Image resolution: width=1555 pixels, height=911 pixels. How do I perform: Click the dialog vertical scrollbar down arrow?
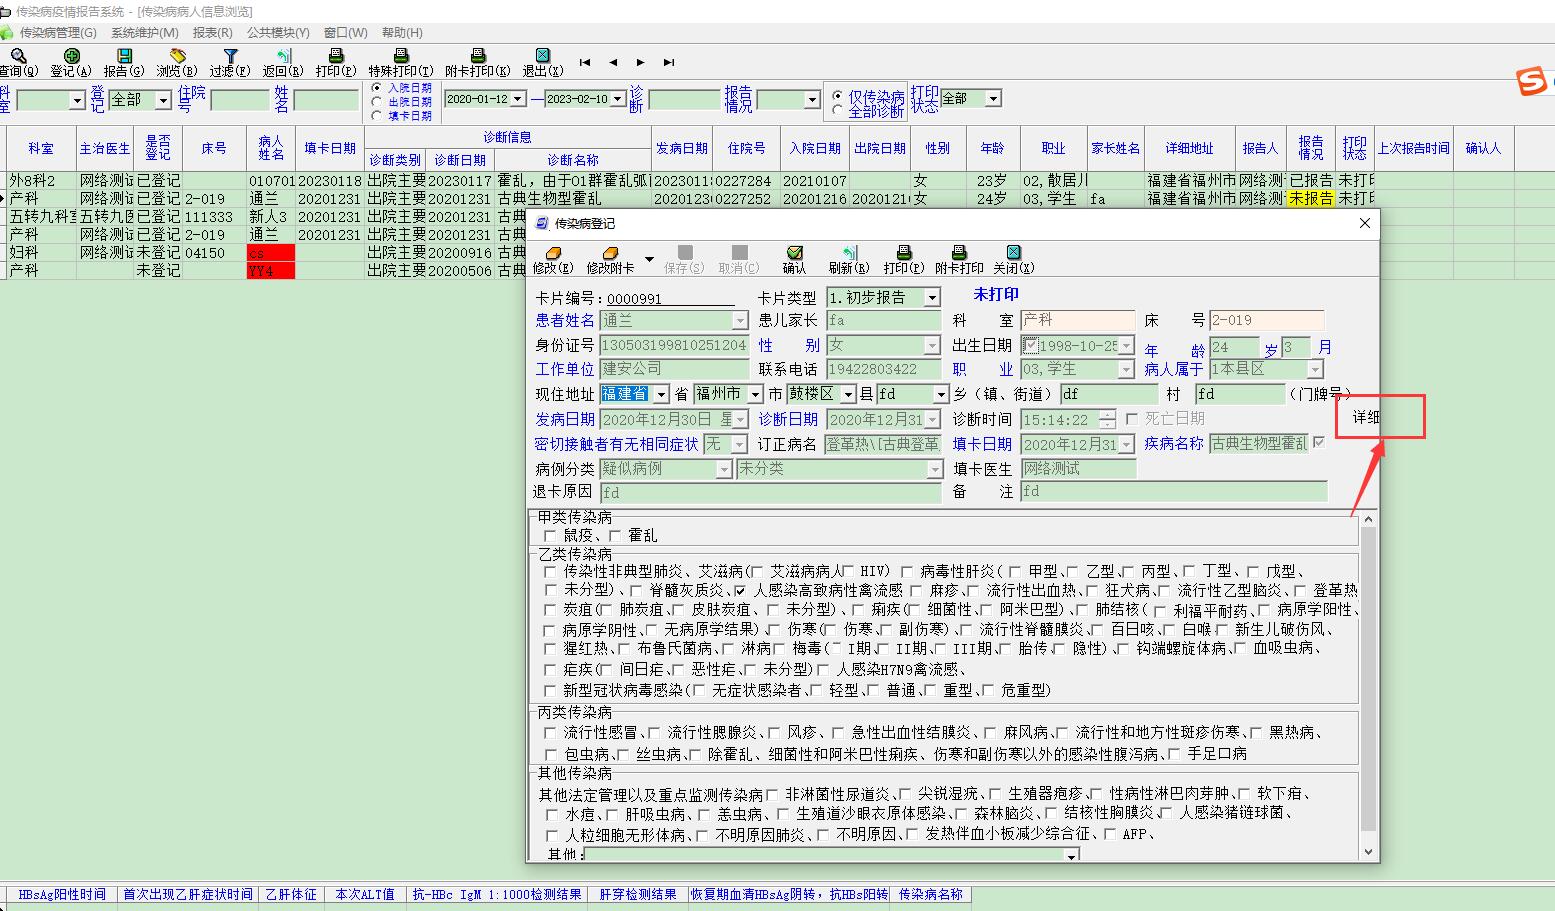point(1369,852)
